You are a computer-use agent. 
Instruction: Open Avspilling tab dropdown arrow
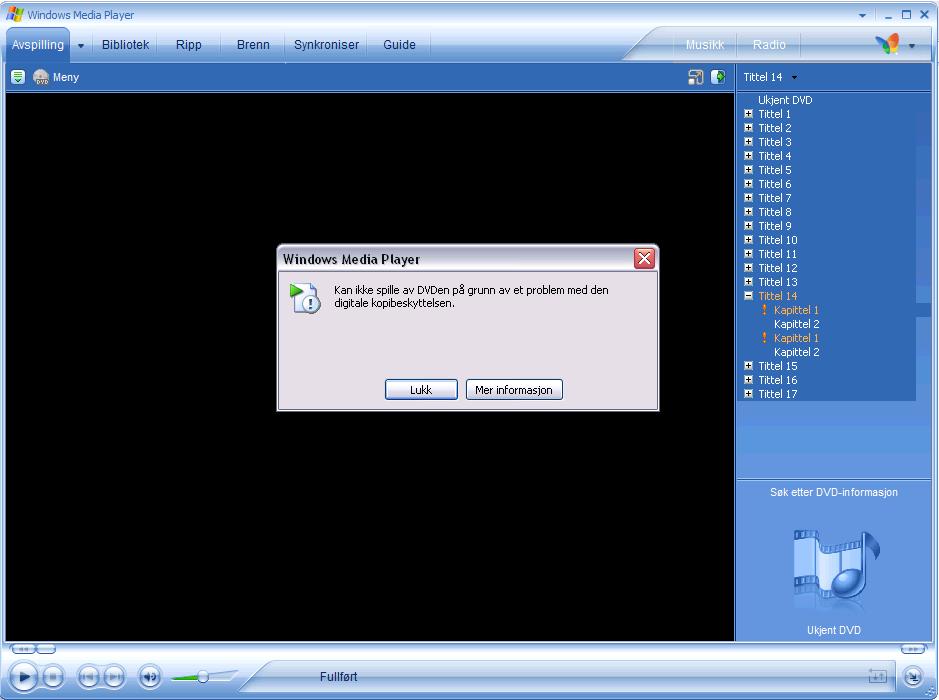[81, 46]
